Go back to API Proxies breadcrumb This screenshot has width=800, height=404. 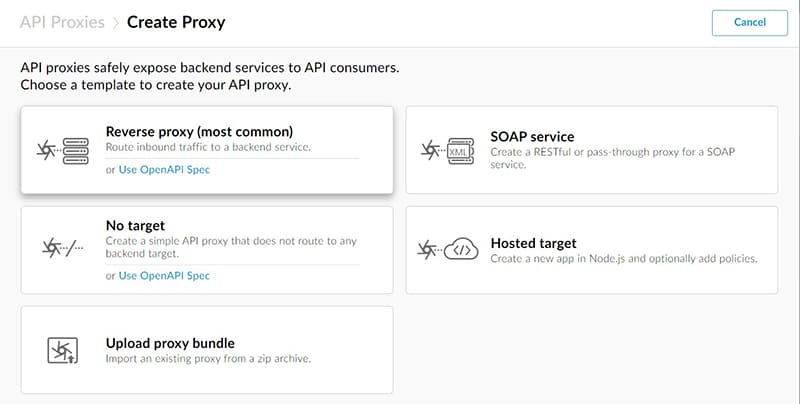[62, 22]
